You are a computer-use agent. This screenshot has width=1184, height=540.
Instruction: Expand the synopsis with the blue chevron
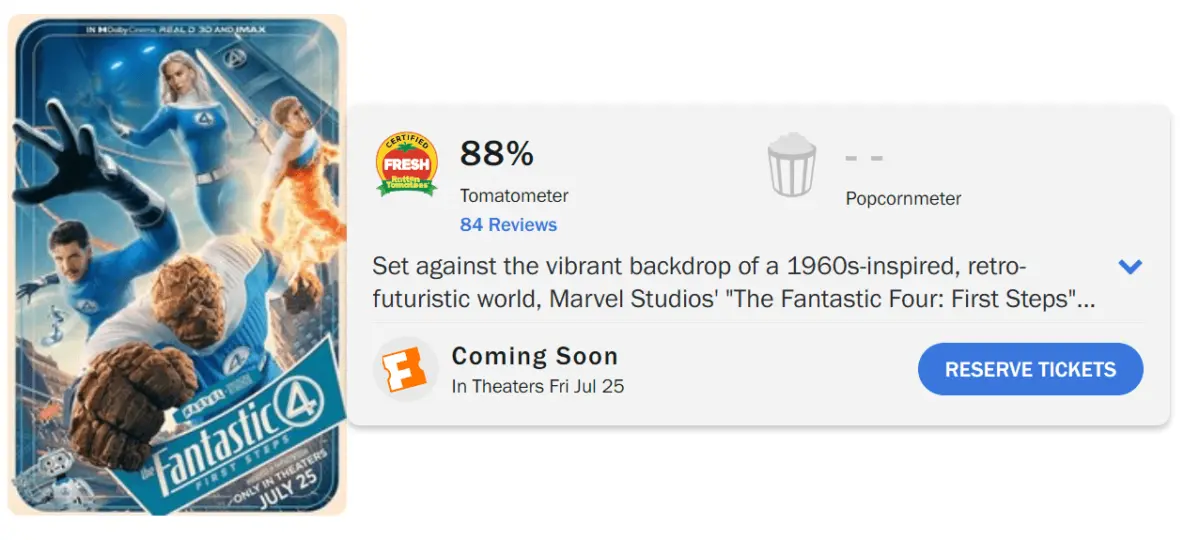coord(1130,266)
